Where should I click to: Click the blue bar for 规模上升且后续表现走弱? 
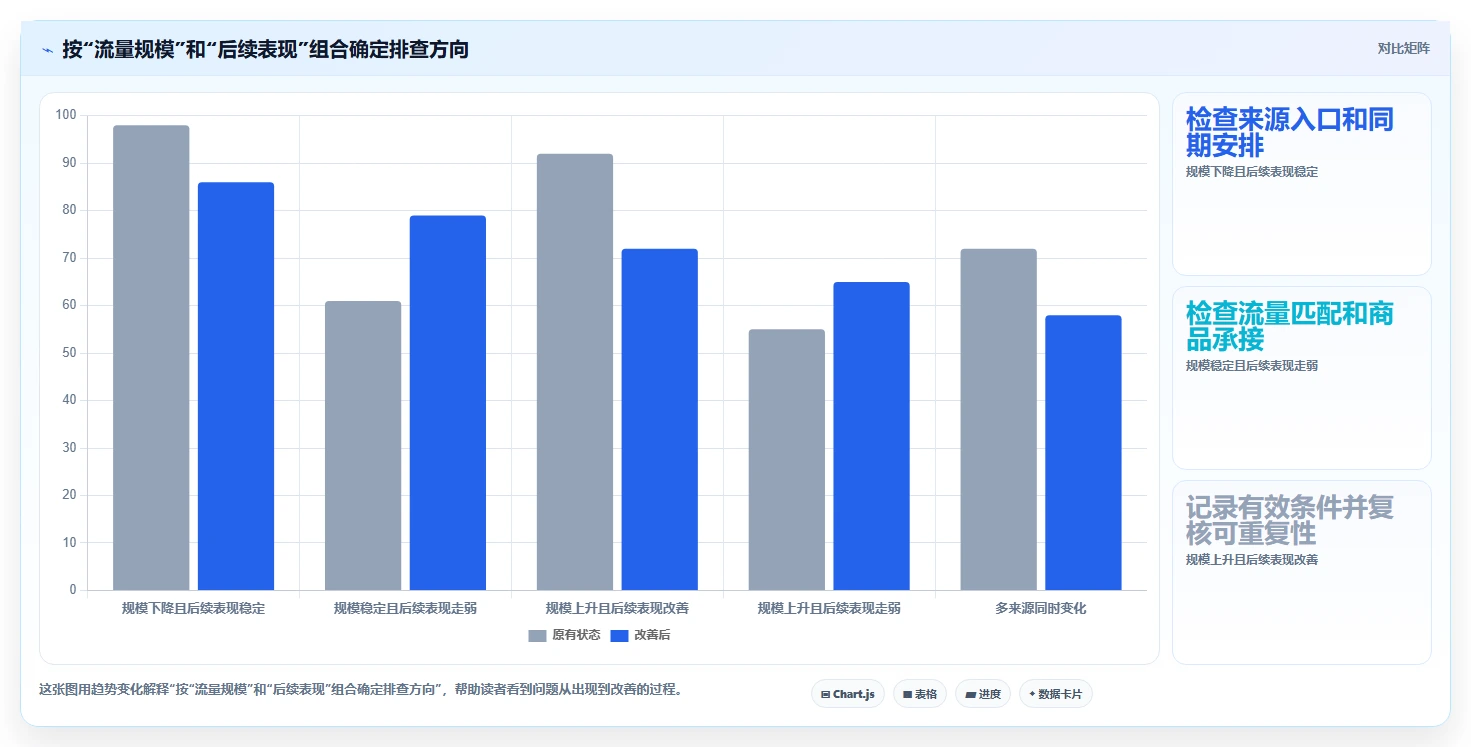[872, 436]
